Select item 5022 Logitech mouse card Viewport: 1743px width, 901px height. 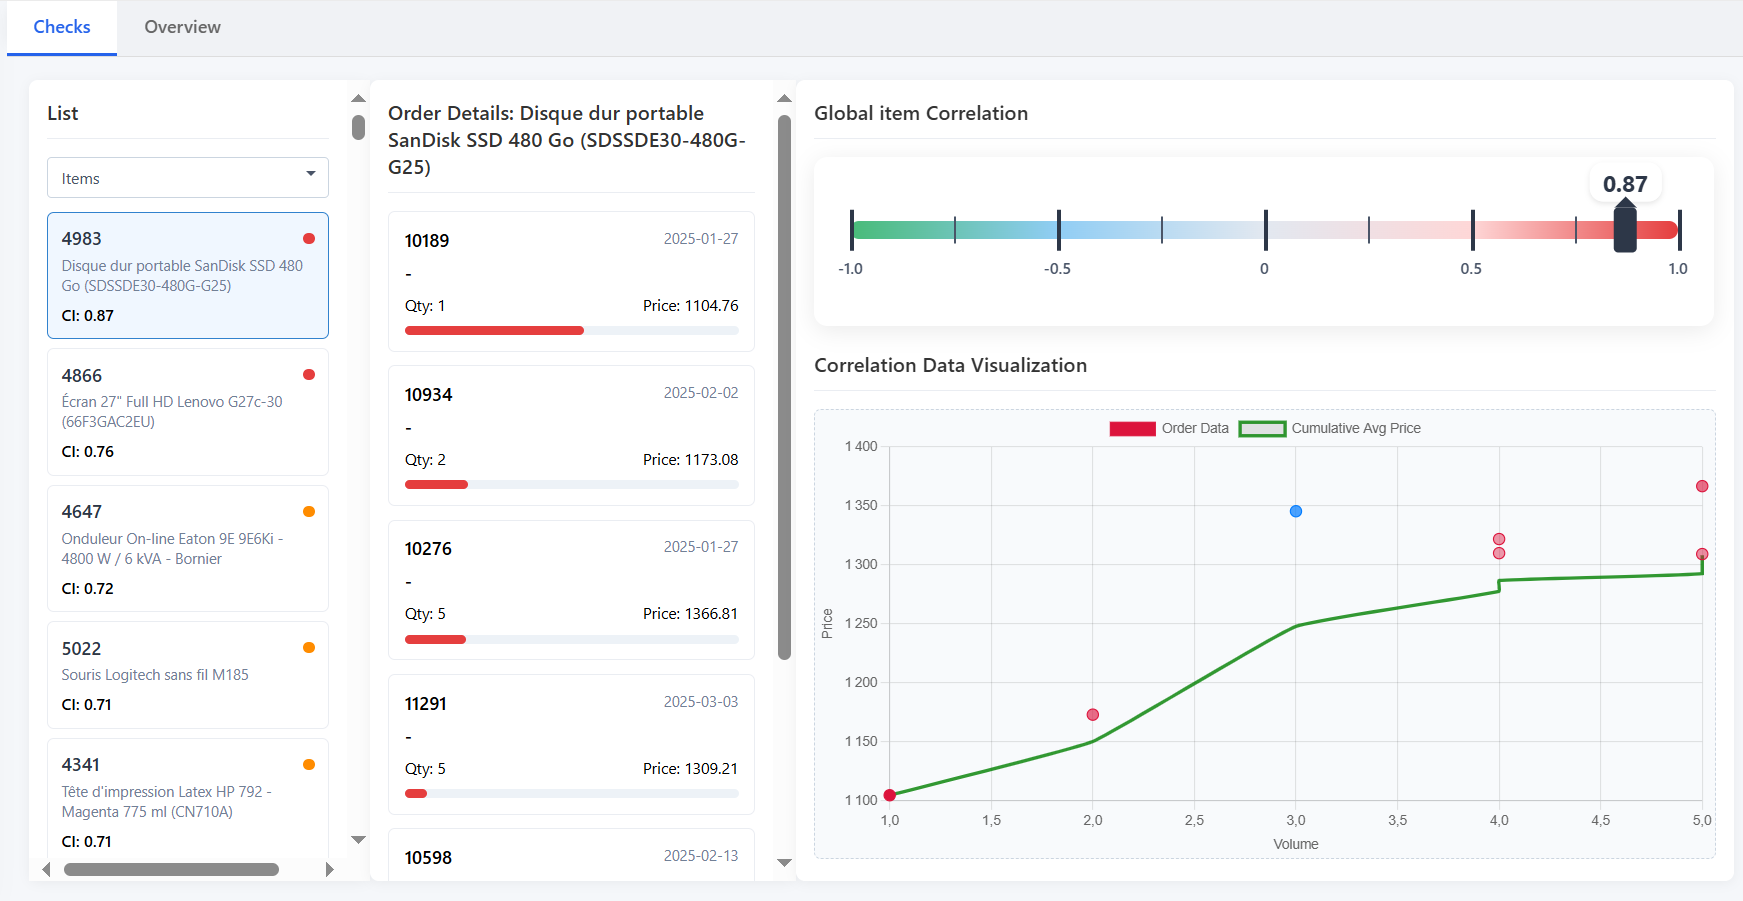click(188, 675)
